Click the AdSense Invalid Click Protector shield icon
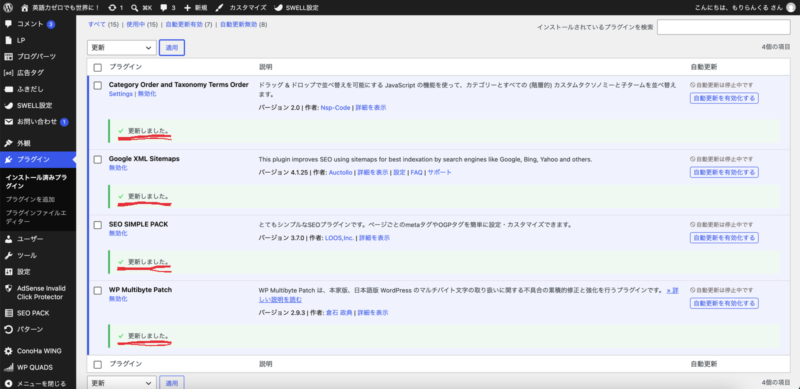 pyautogui.click(x=8, y=288)
